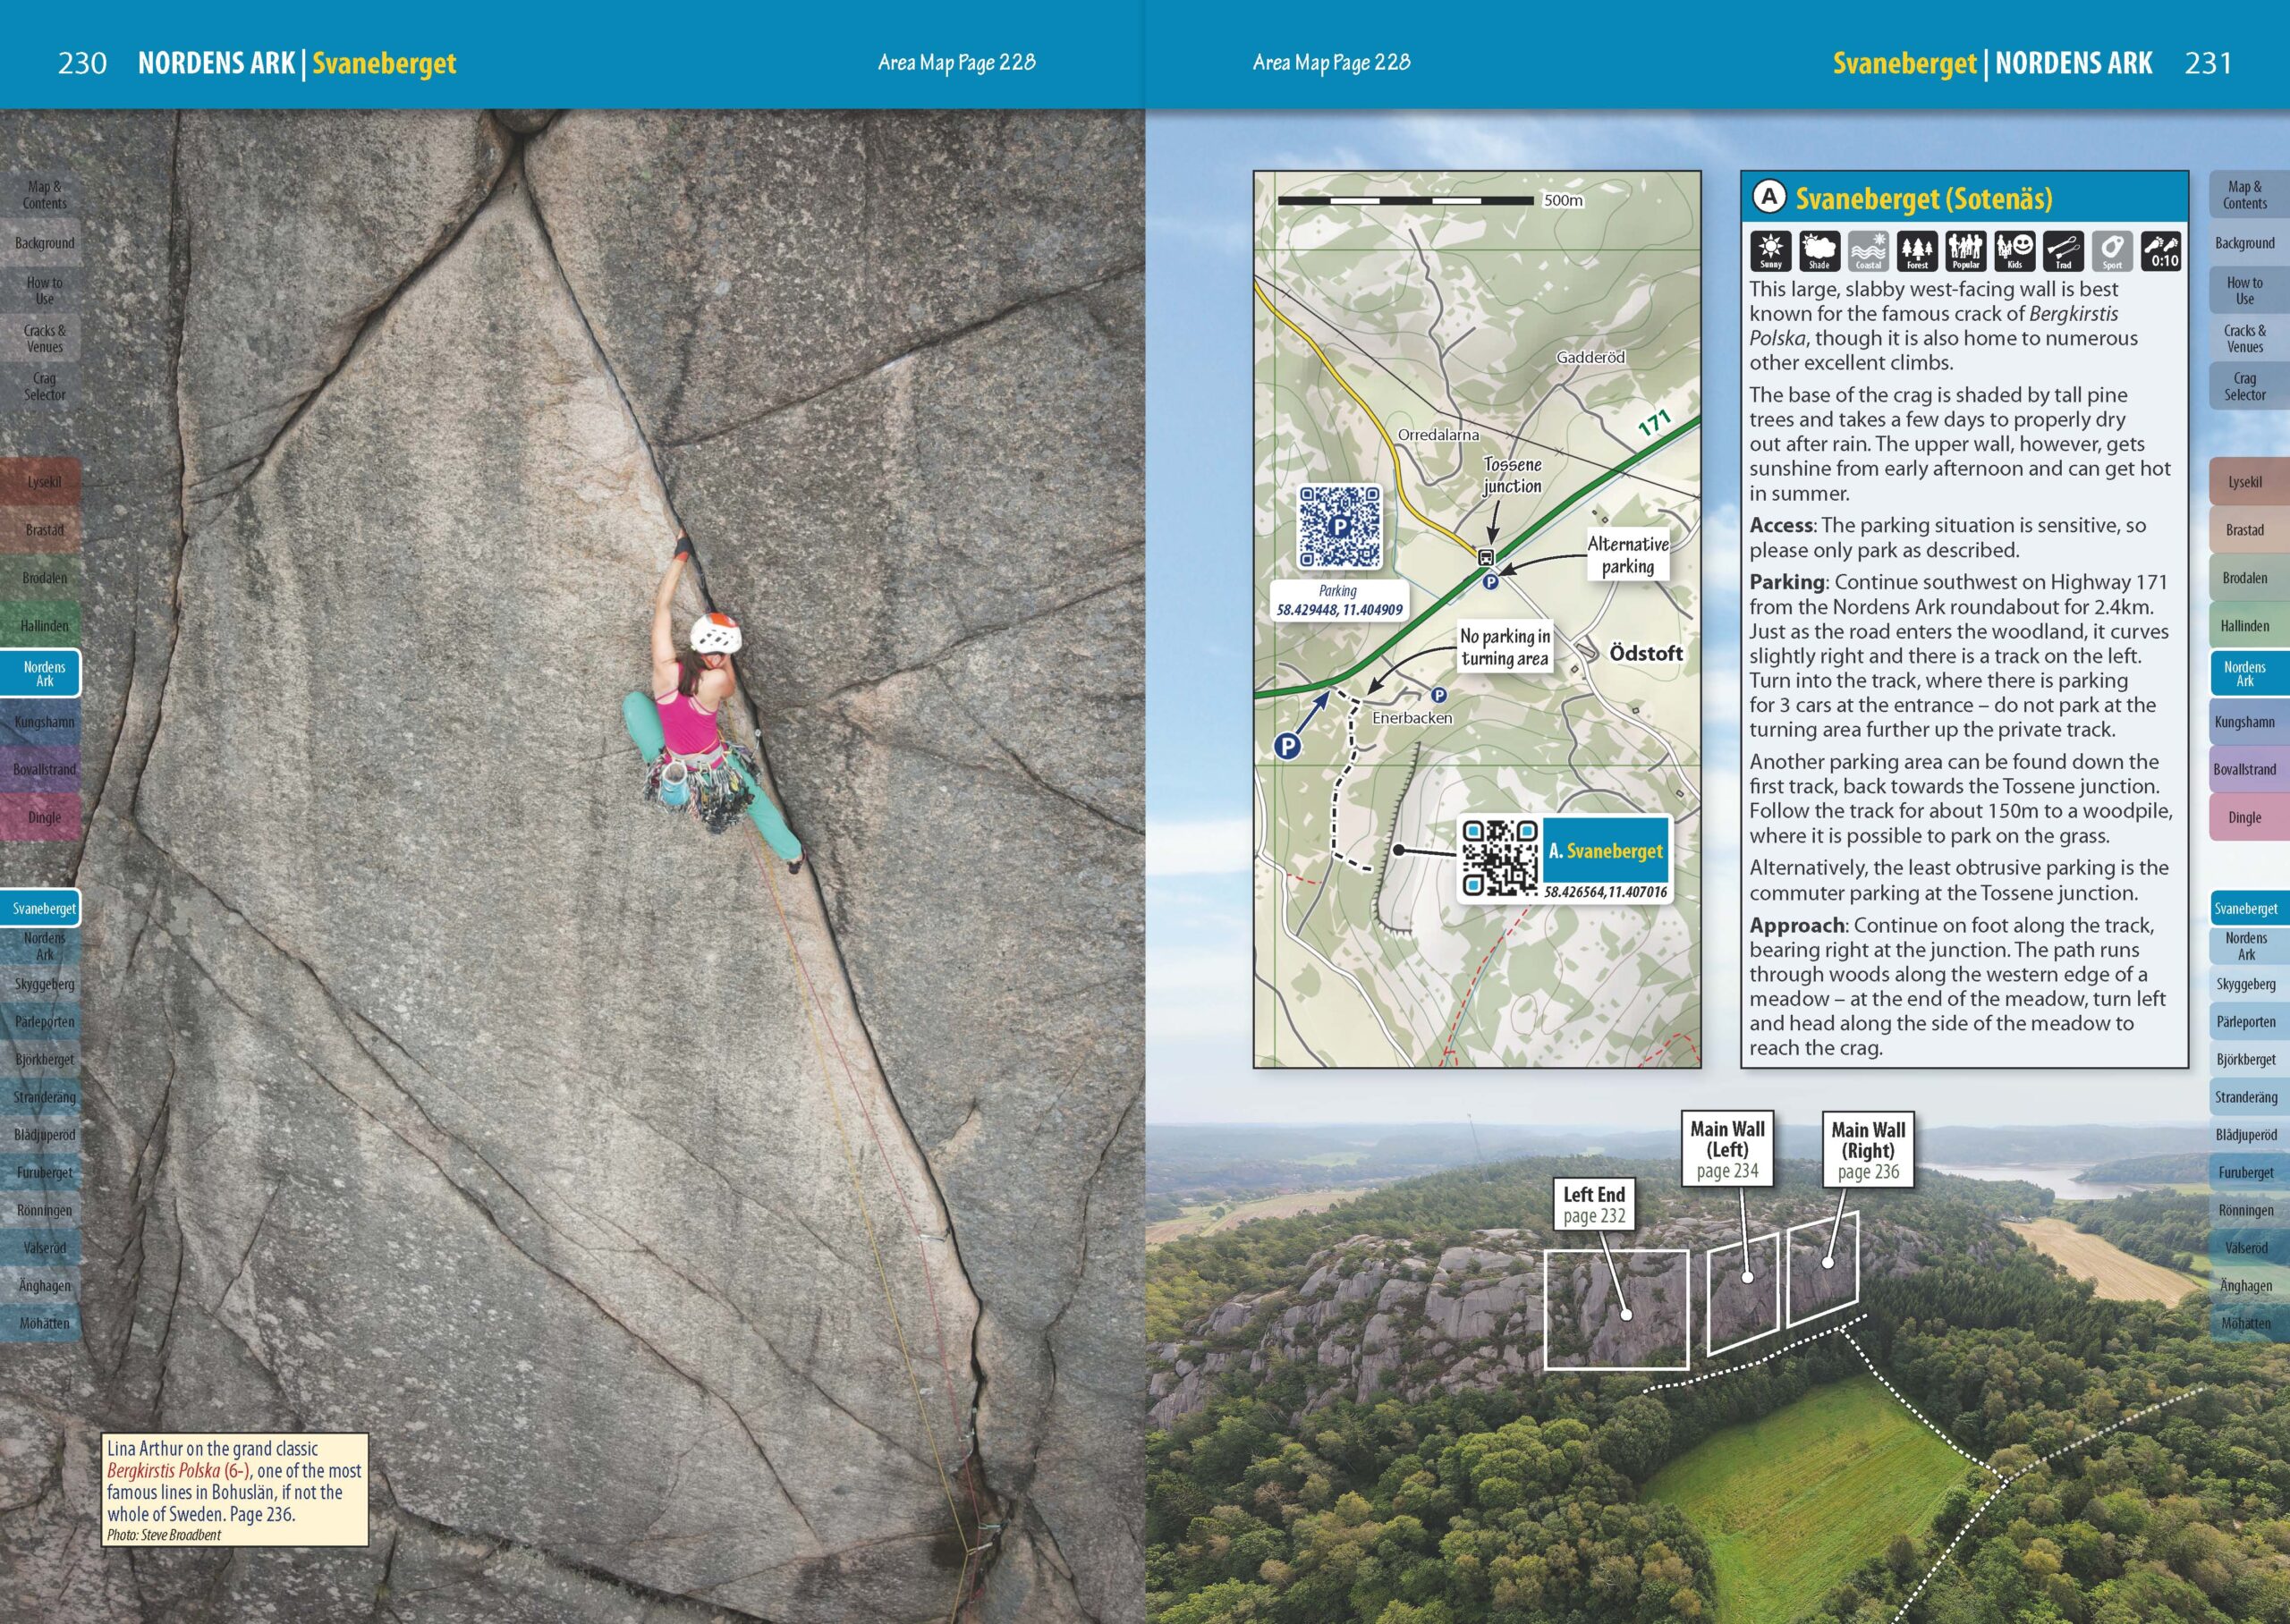Image resolution: width=2290 pixels, height=1624 pixels.
Task: Click the Kids friendly icon
Action: pyautogui.click(x=2014, y=250)
